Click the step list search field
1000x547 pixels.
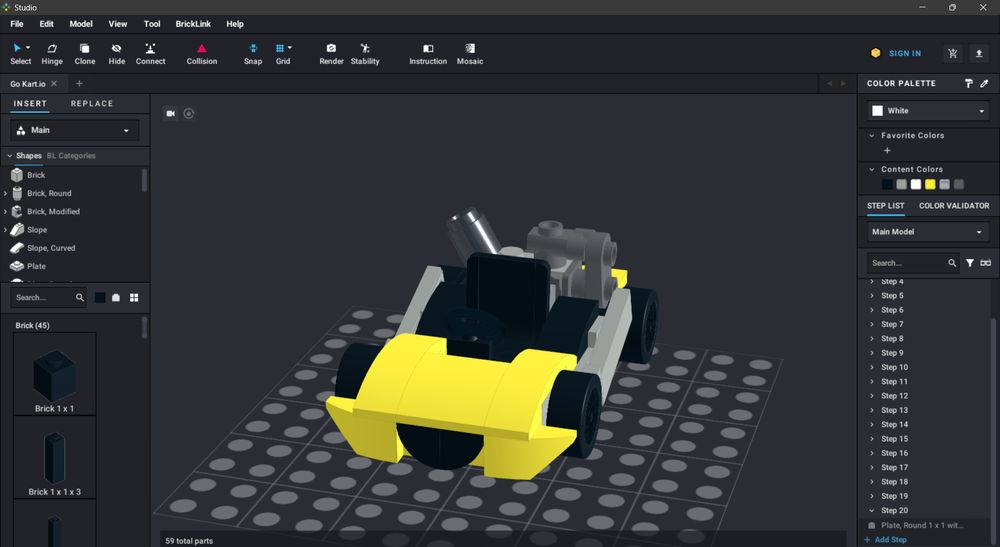pos(913,263)
